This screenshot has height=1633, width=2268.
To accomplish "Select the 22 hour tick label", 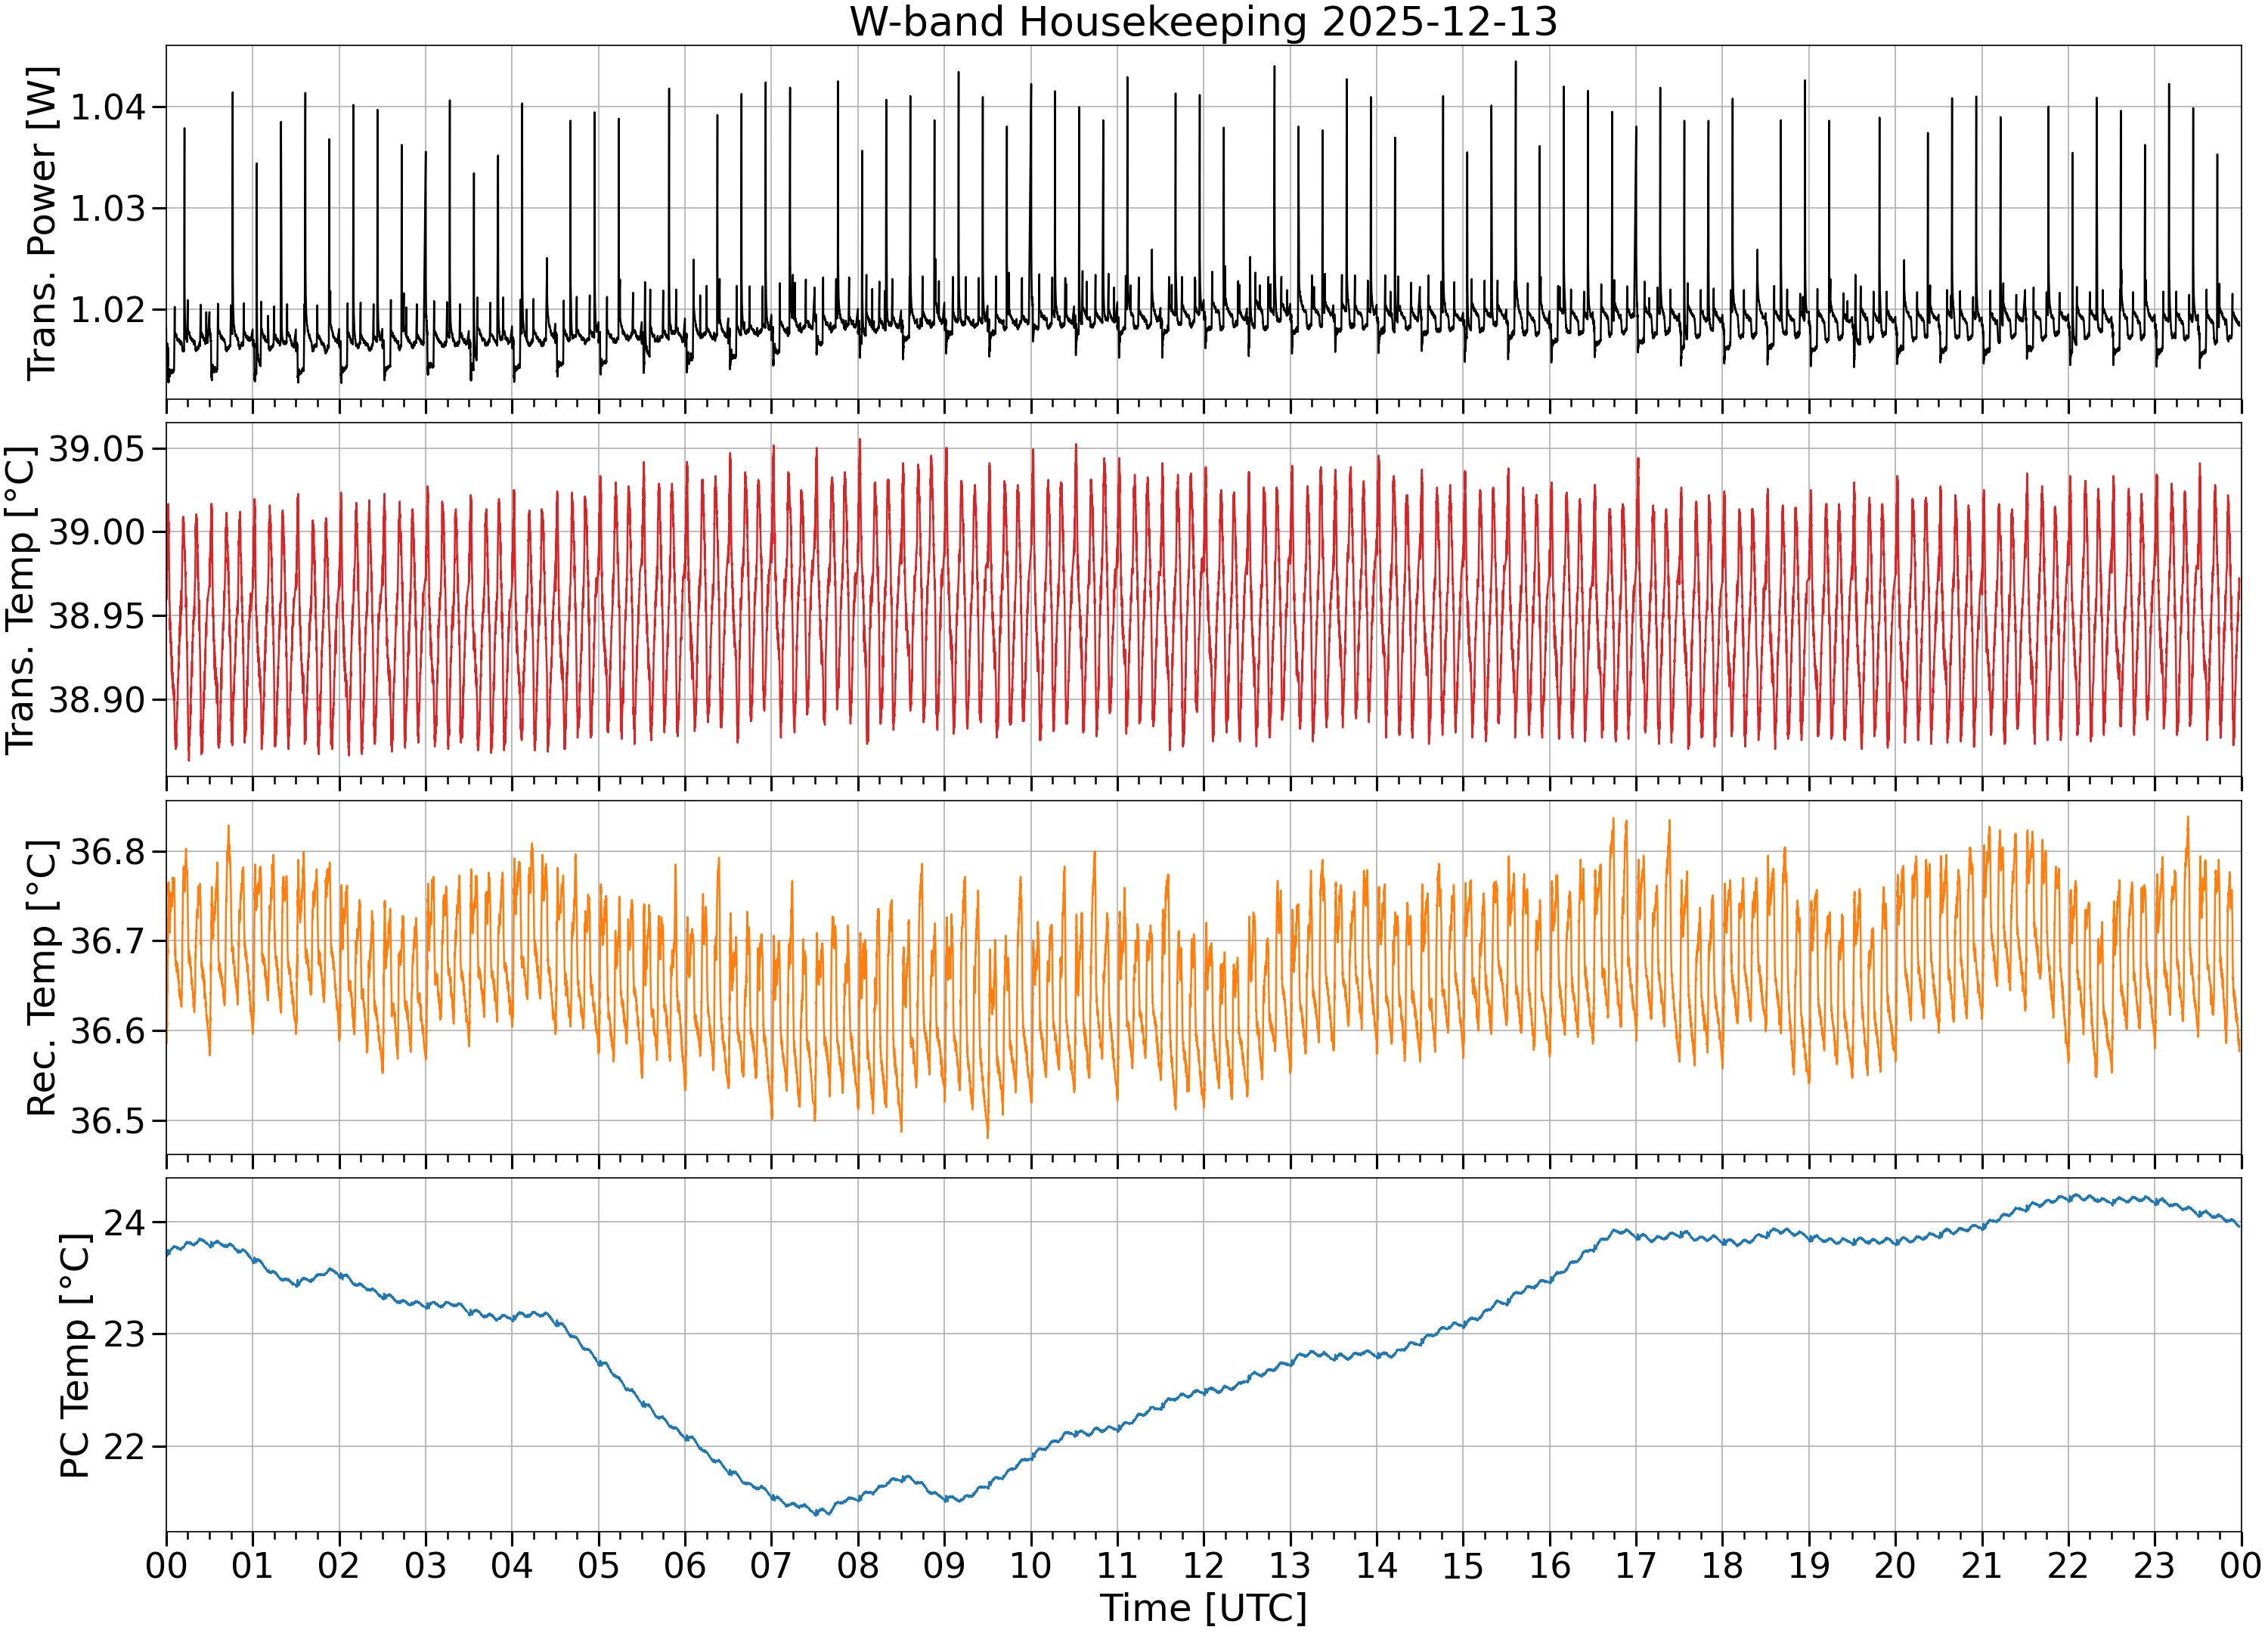I will tap(2068, 1565).
